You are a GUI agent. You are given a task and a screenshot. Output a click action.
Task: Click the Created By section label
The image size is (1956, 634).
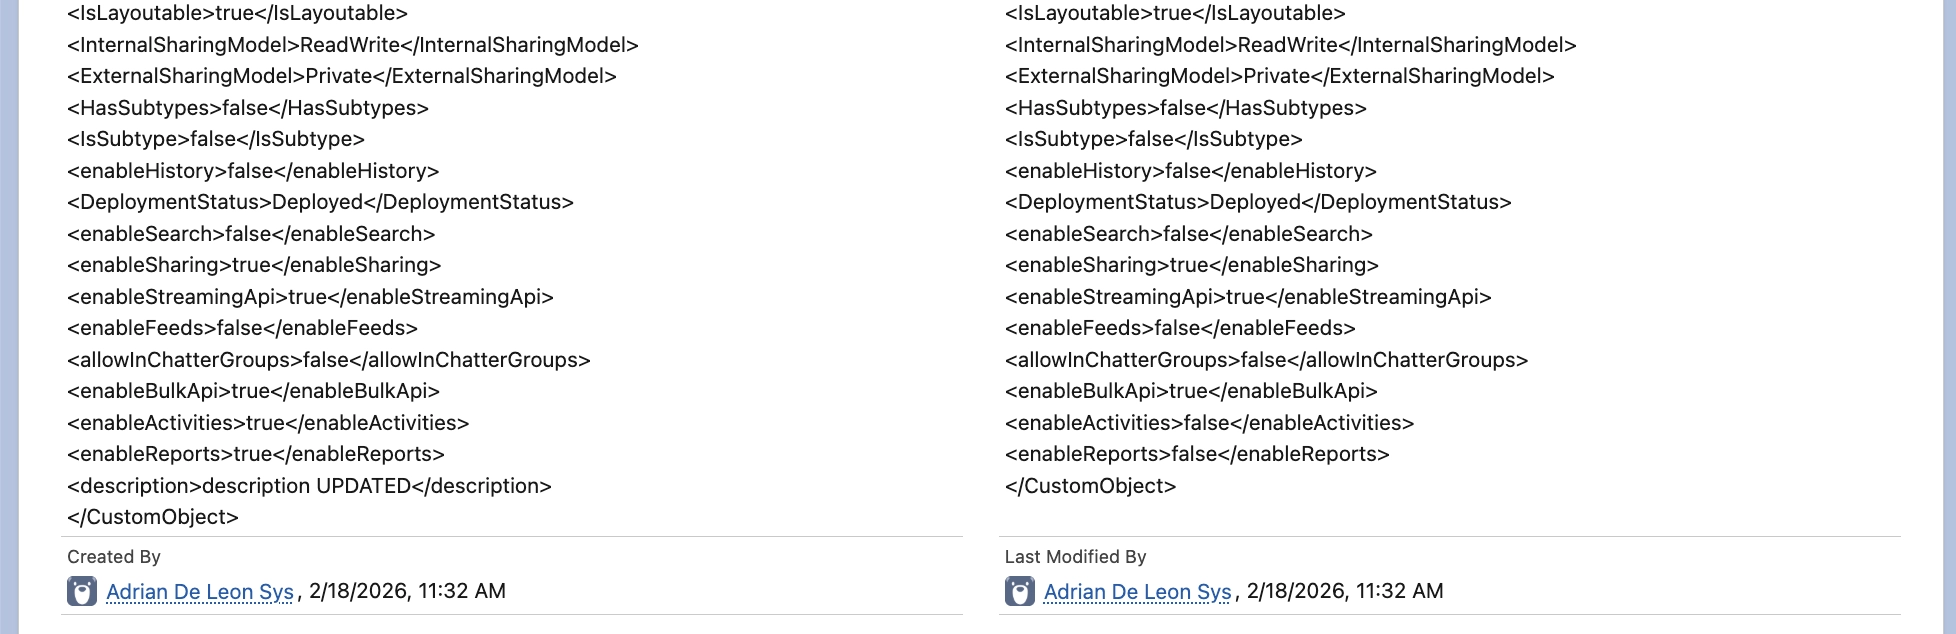click(x=113, y=557)
